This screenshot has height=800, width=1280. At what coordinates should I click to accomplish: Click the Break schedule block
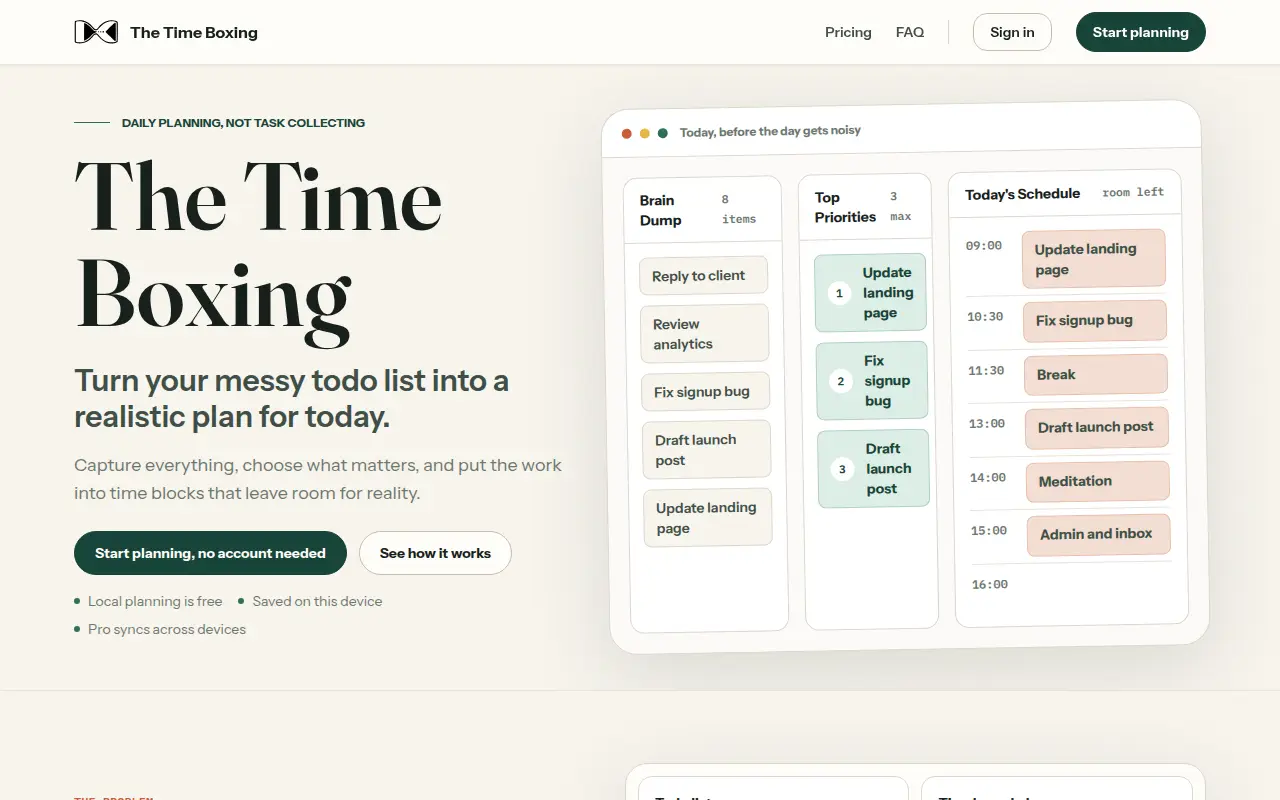[x=1096, y=374]
